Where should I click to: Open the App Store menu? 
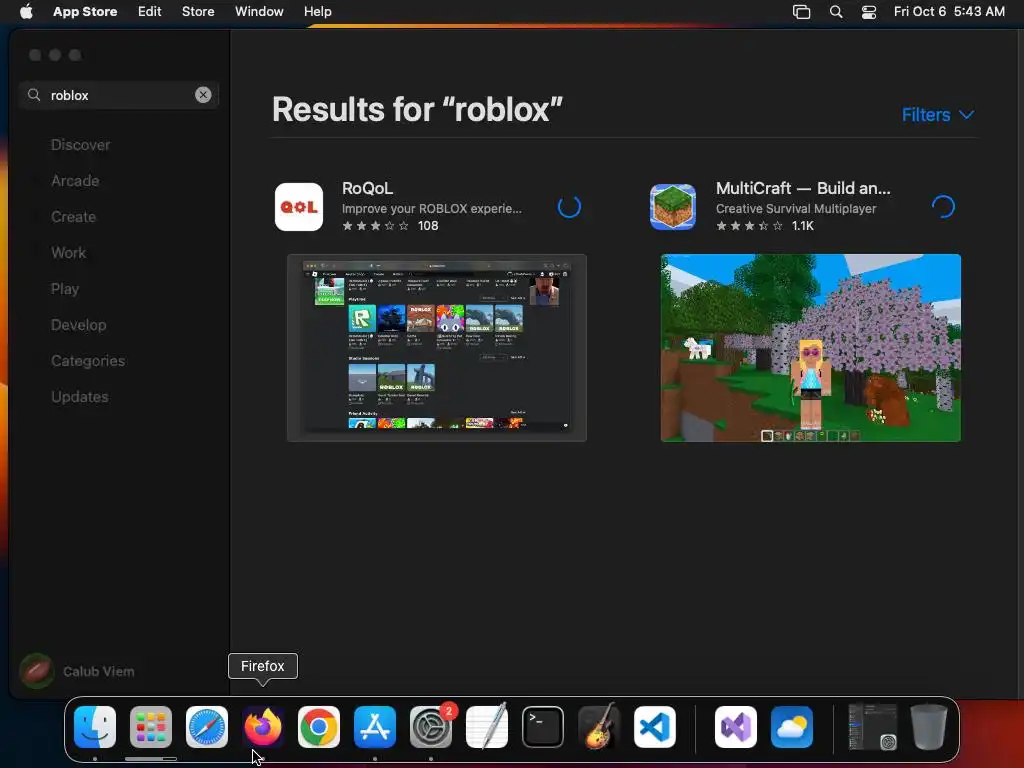tap(85, 12)
